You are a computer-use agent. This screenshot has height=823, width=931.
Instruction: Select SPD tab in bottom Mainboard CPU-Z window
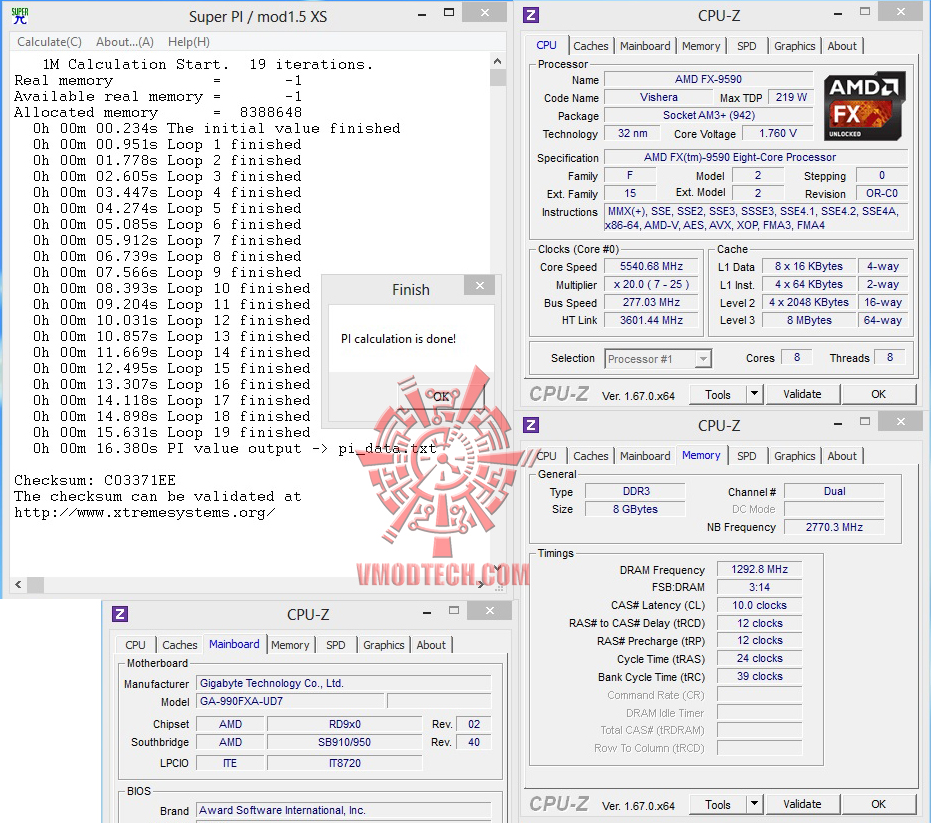(x=335, y=645)
